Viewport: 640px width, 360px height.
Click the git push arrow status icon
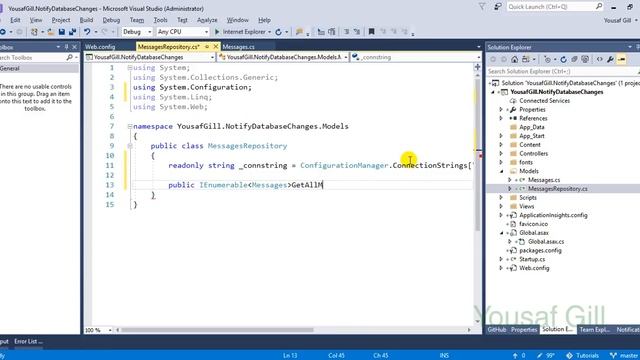point(515,356)
